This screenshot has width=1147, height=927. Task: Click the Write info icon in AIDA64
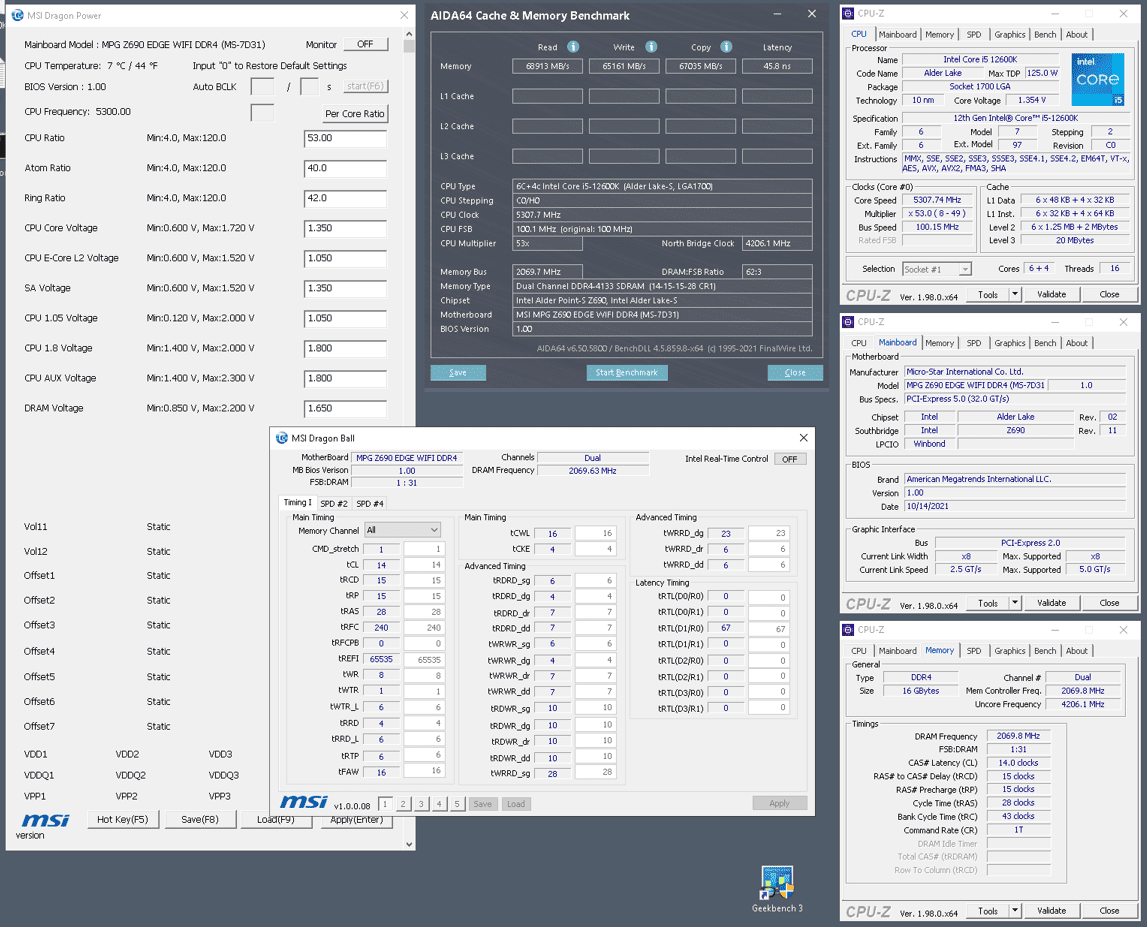tap(650, 47)
